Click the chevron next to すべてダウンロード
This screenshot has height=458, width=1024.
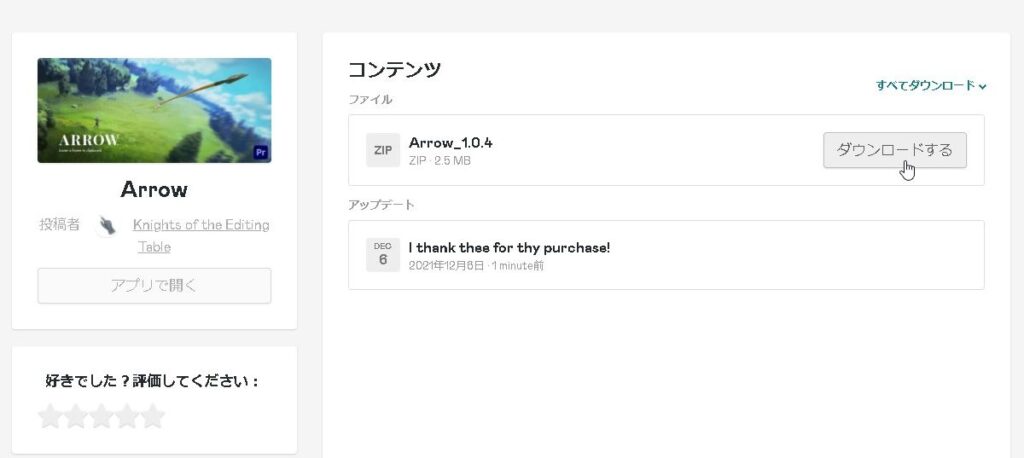[x=982, y=86]
